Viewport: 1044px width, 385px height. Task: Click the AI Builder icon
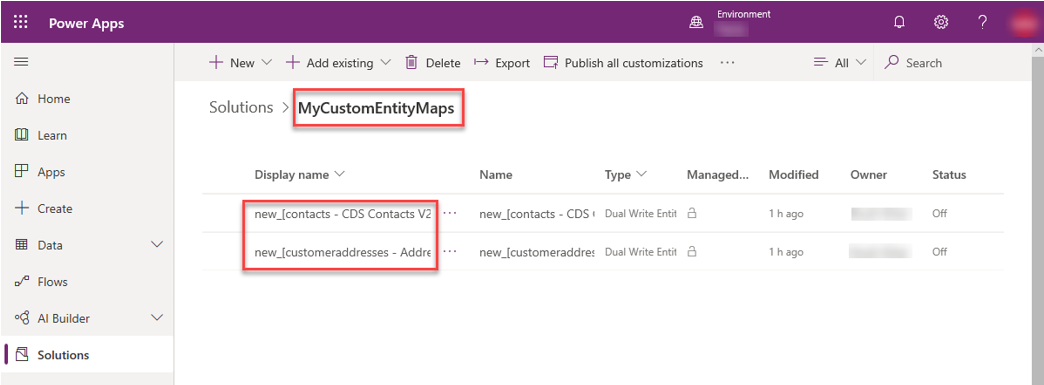tap(21, 318)
